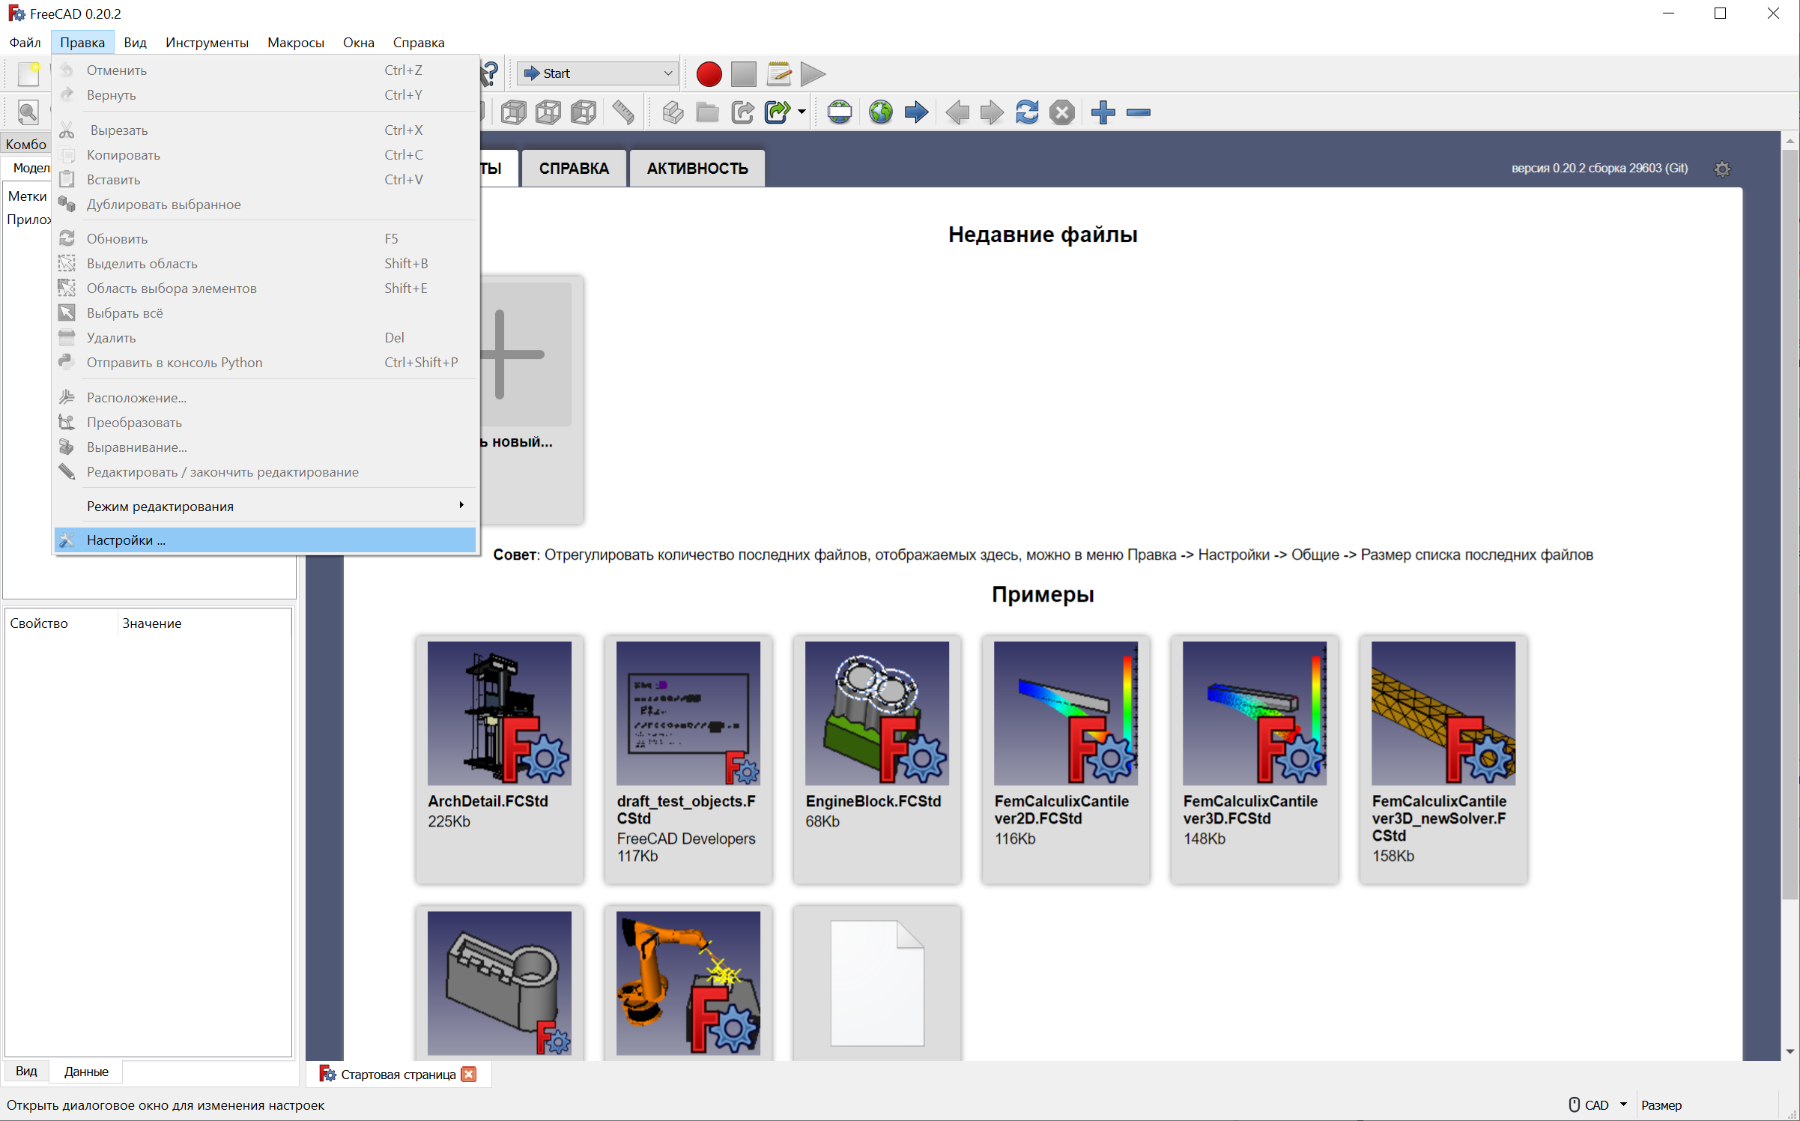Image resolution: width=1800 pixels, height=1121 pixels.
Task: Expand the Режим редактирования submenu
Action: [266, 506]
